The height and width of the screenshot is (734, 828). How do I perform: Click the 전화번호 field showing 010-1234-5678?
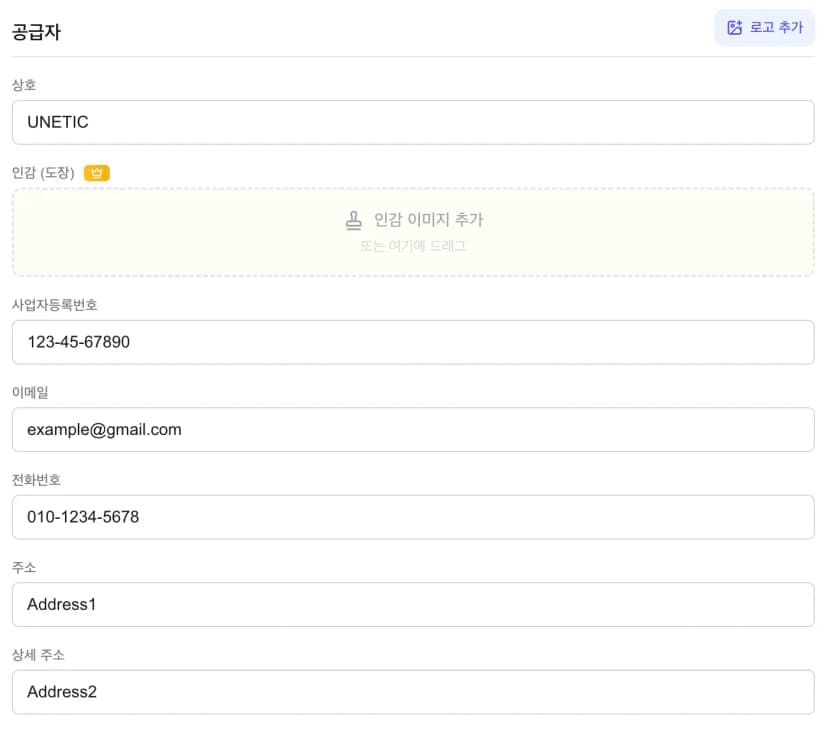pos(413,517)
